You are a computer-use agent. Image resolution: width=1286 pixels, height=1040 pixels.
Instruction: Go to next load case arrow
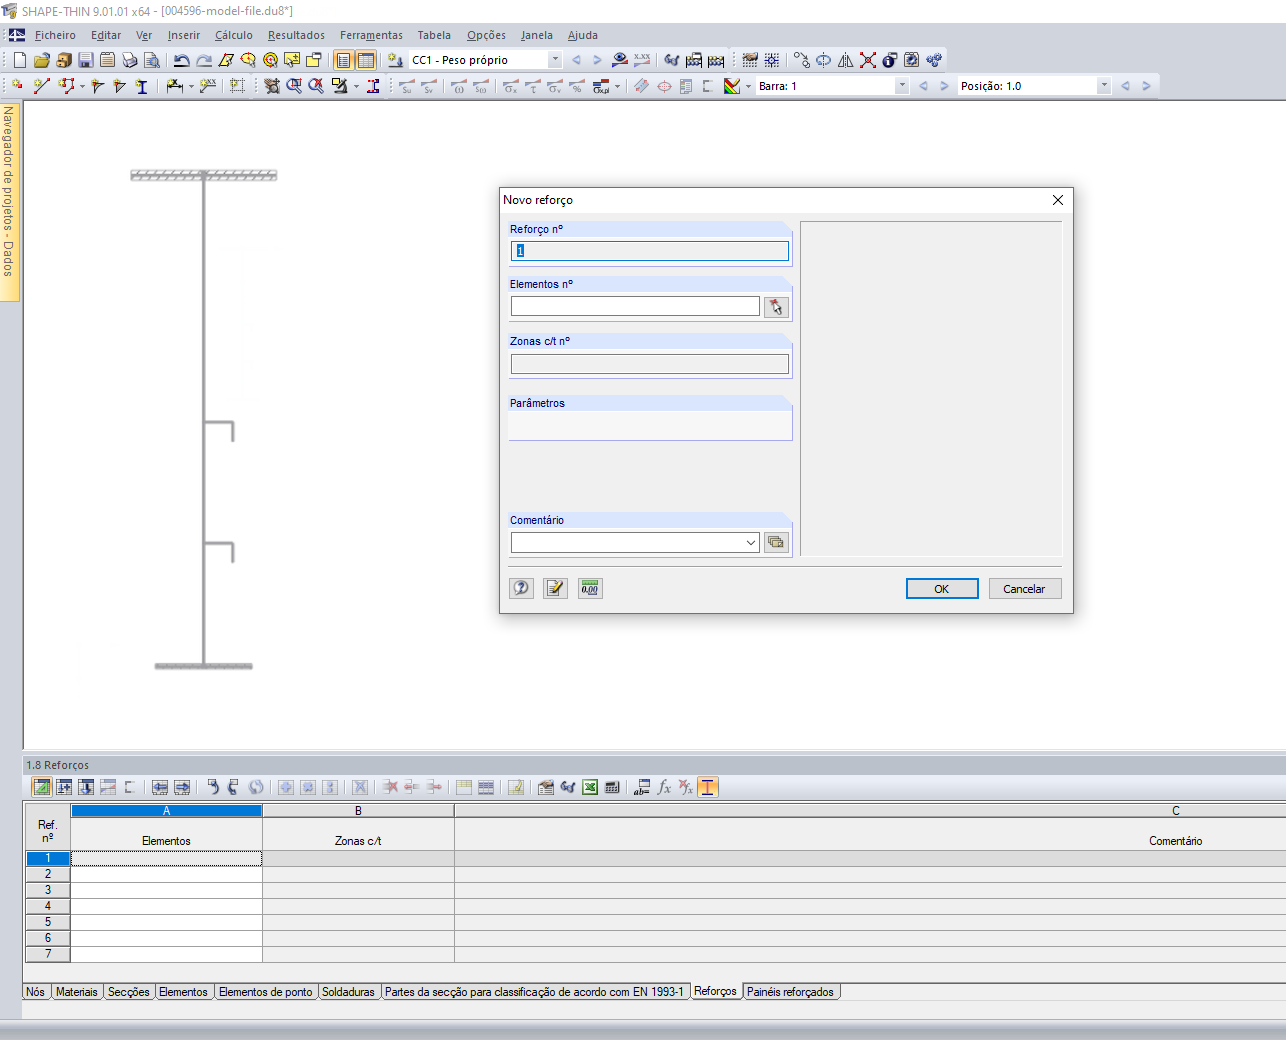(x=597, y=60)
